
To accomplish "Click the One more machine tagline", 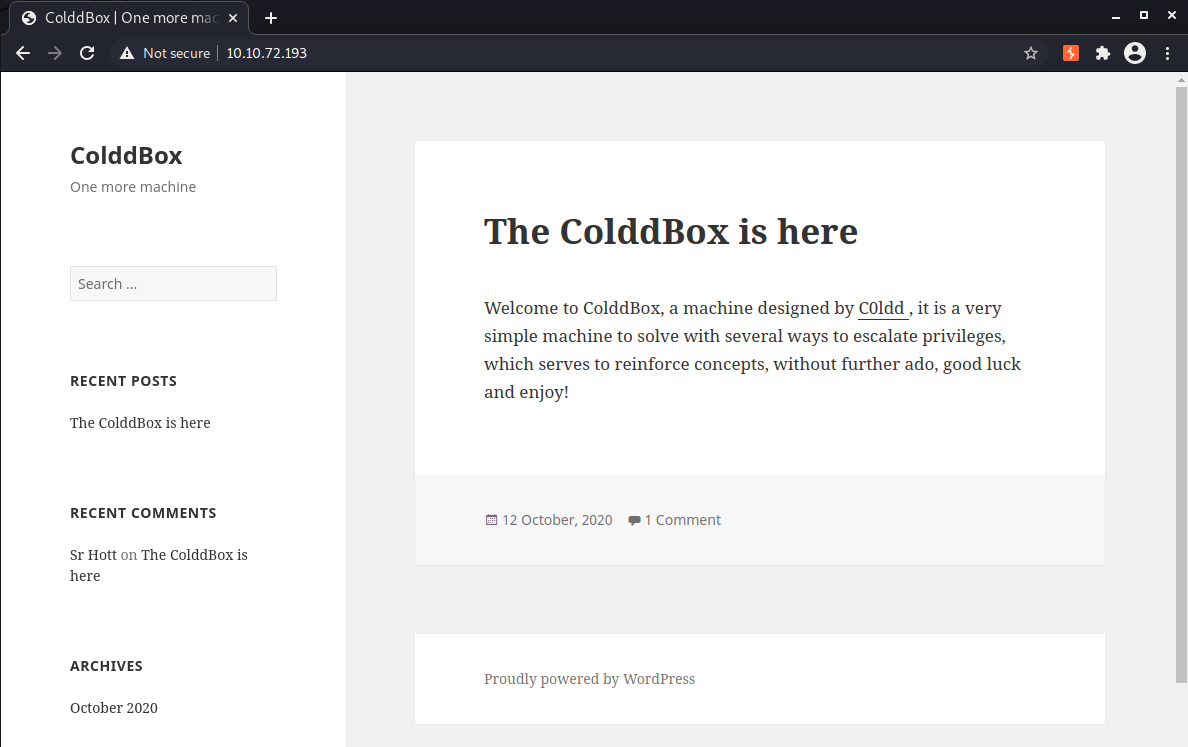I will click(x=133, y=187).
